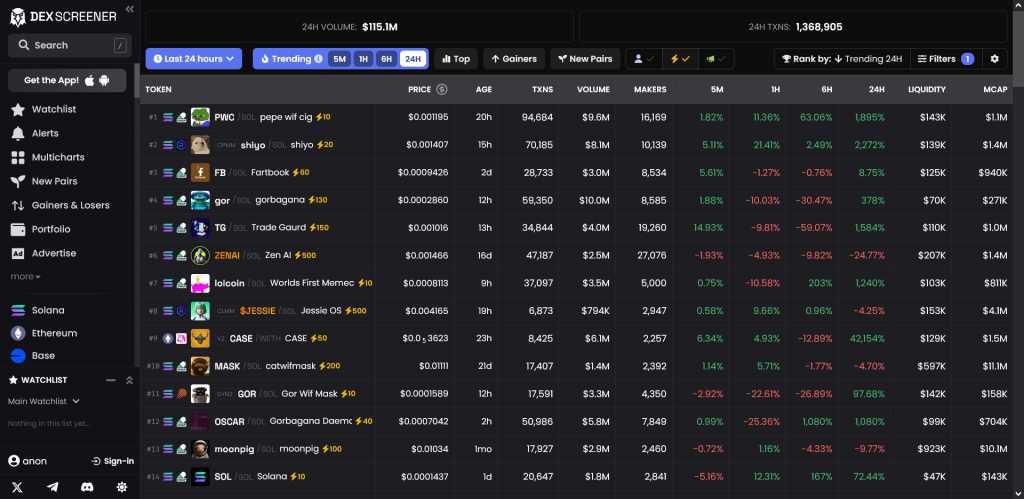Select the 6H trending timeframe
The width and height of the screenshot is (1024, 499).
pos(387,59)
